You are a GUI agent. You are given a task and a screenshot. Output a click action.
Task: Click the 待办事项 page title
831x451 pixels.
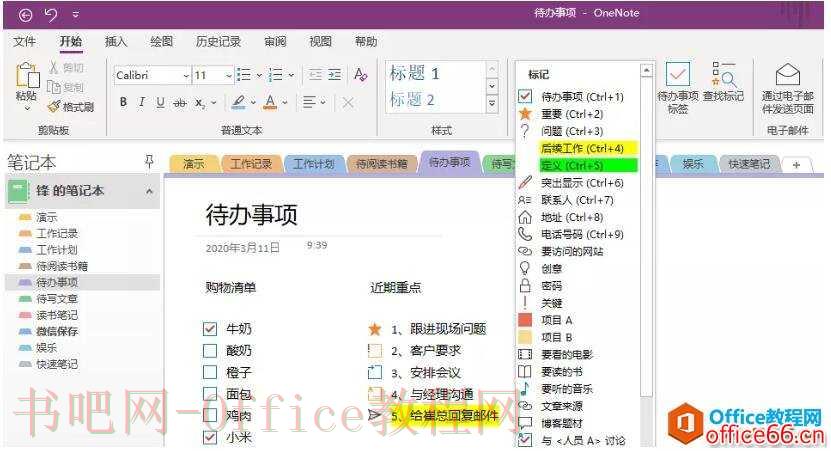(252, 215)
